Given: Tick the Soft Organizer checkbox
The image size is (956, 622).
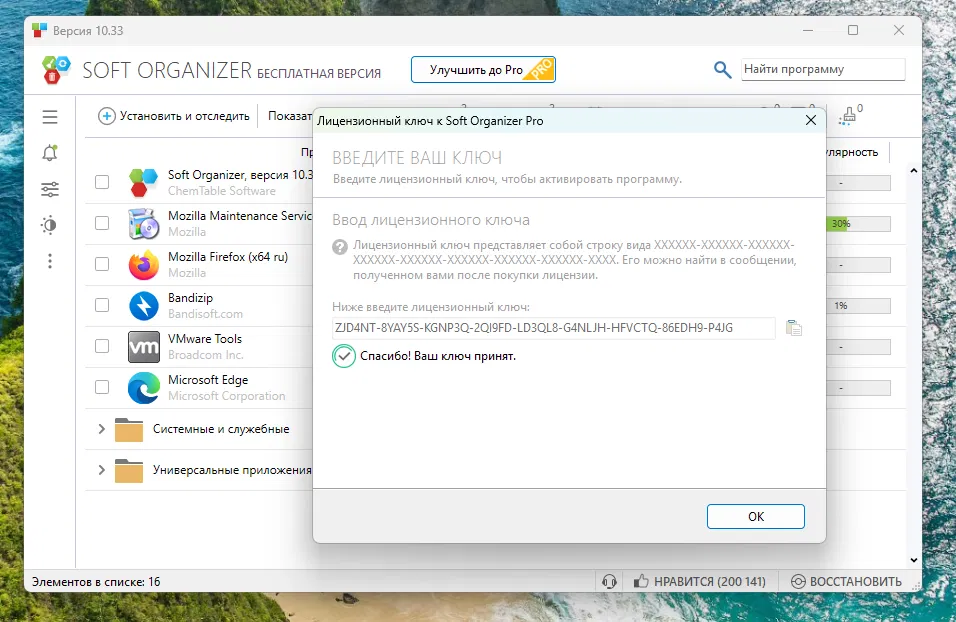Looking at the screenshot, I should [102, 182].
